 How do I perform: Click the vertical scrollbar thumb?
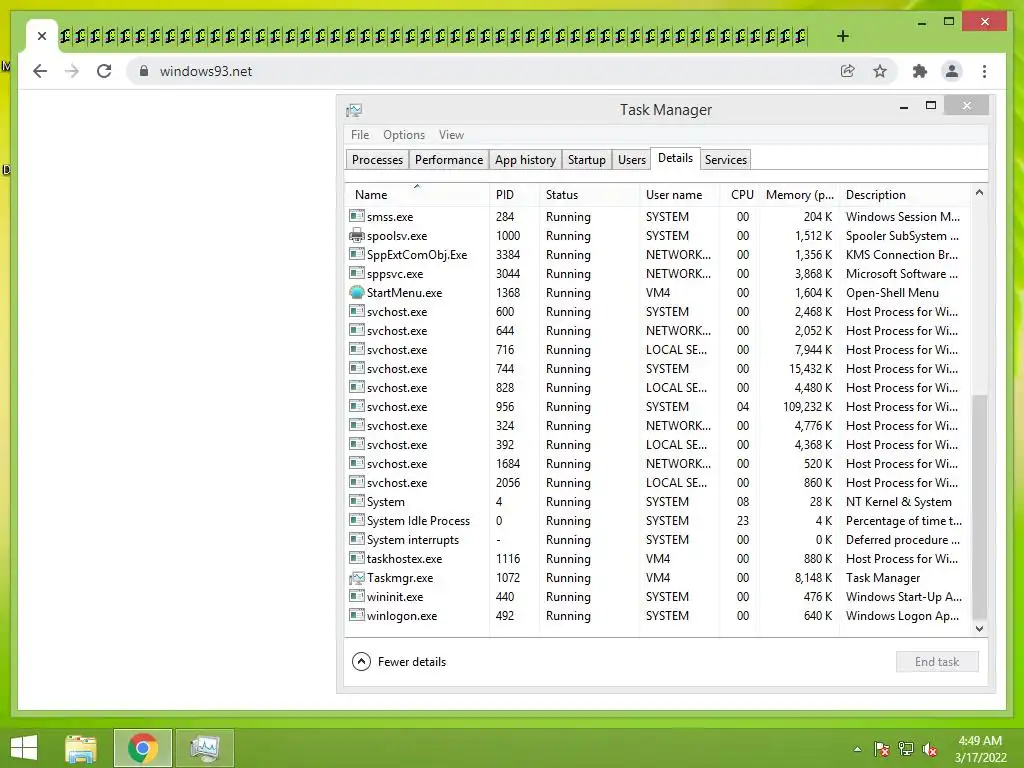click(x=979, y=506)
